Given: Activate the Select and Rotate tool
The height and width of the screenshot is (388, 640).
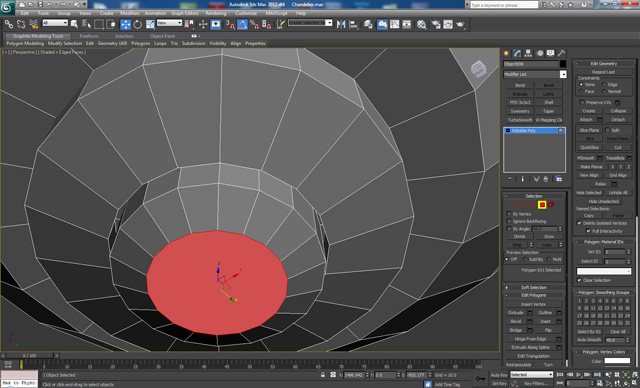Looking at the screenshot, I should click(138, 24).
